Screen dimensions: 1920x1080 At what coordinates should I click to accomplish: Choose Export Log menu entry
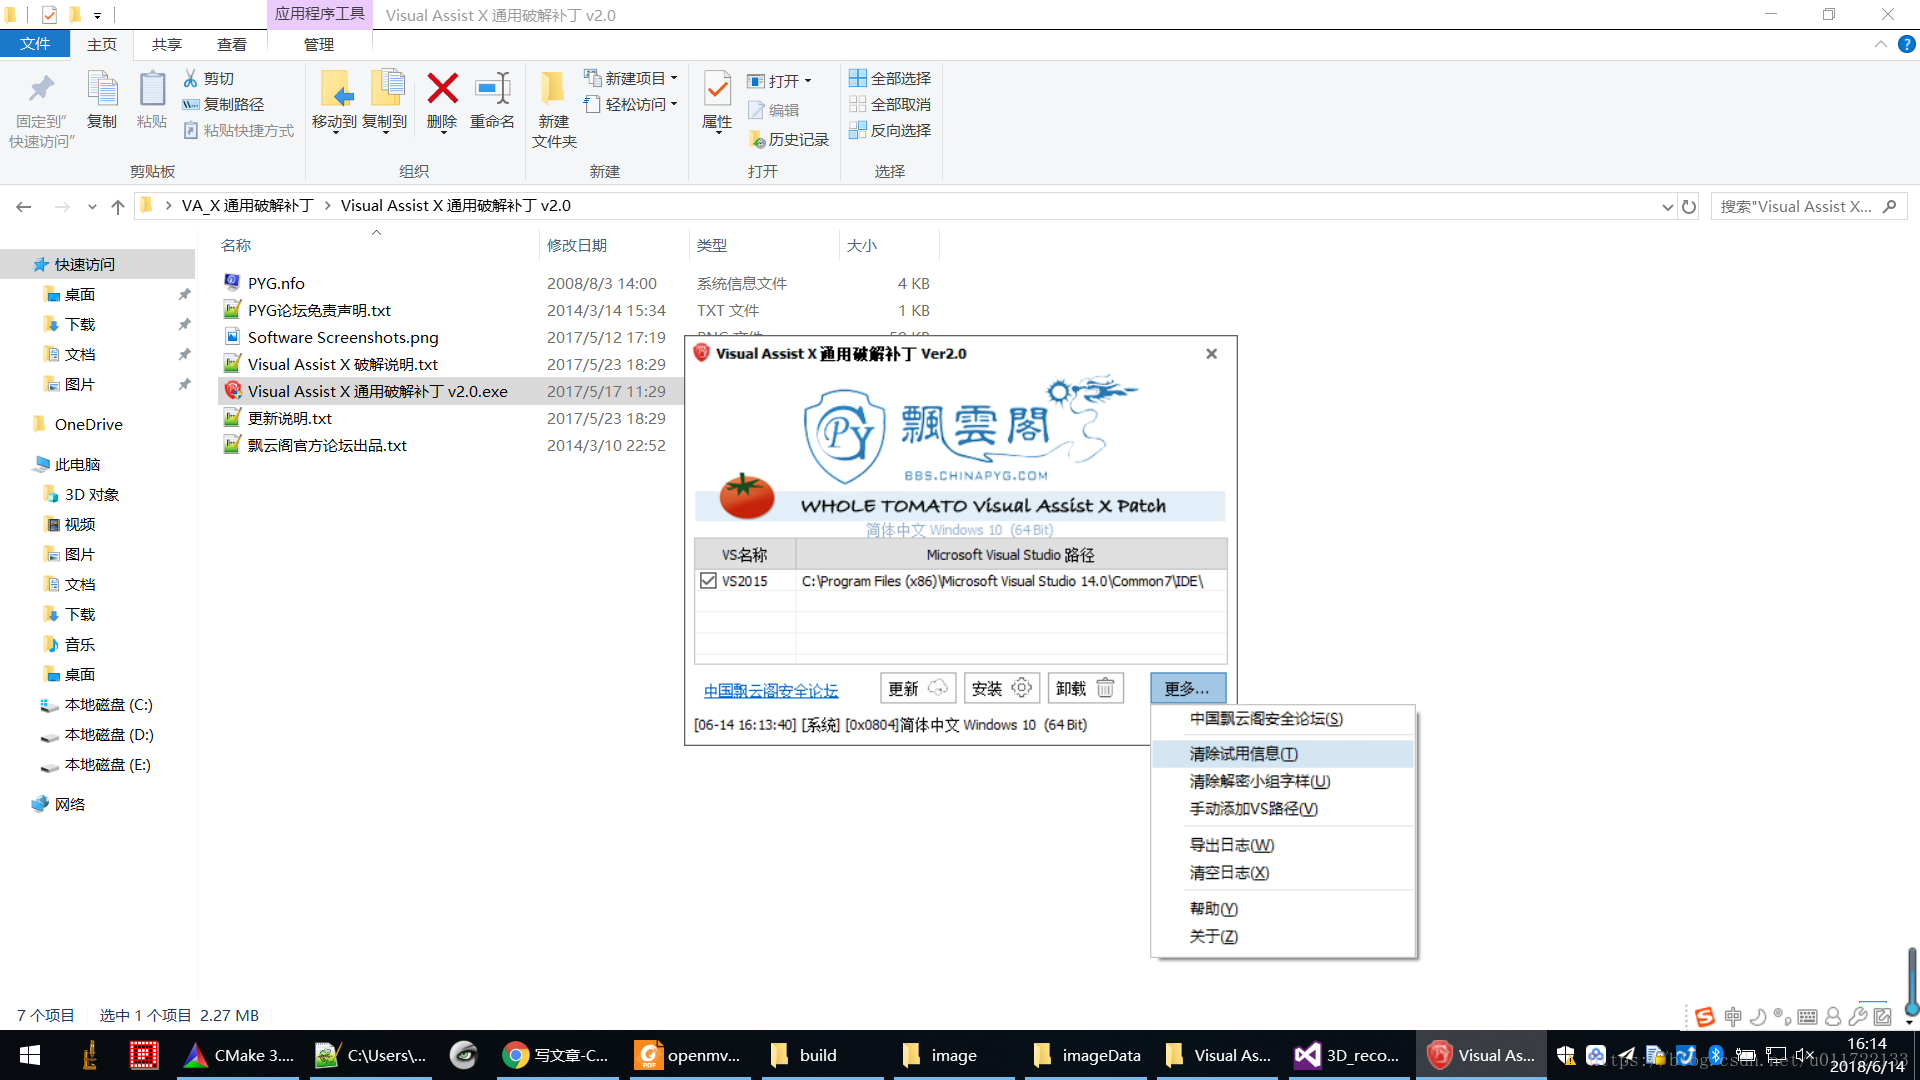[x=1283, y=845]
